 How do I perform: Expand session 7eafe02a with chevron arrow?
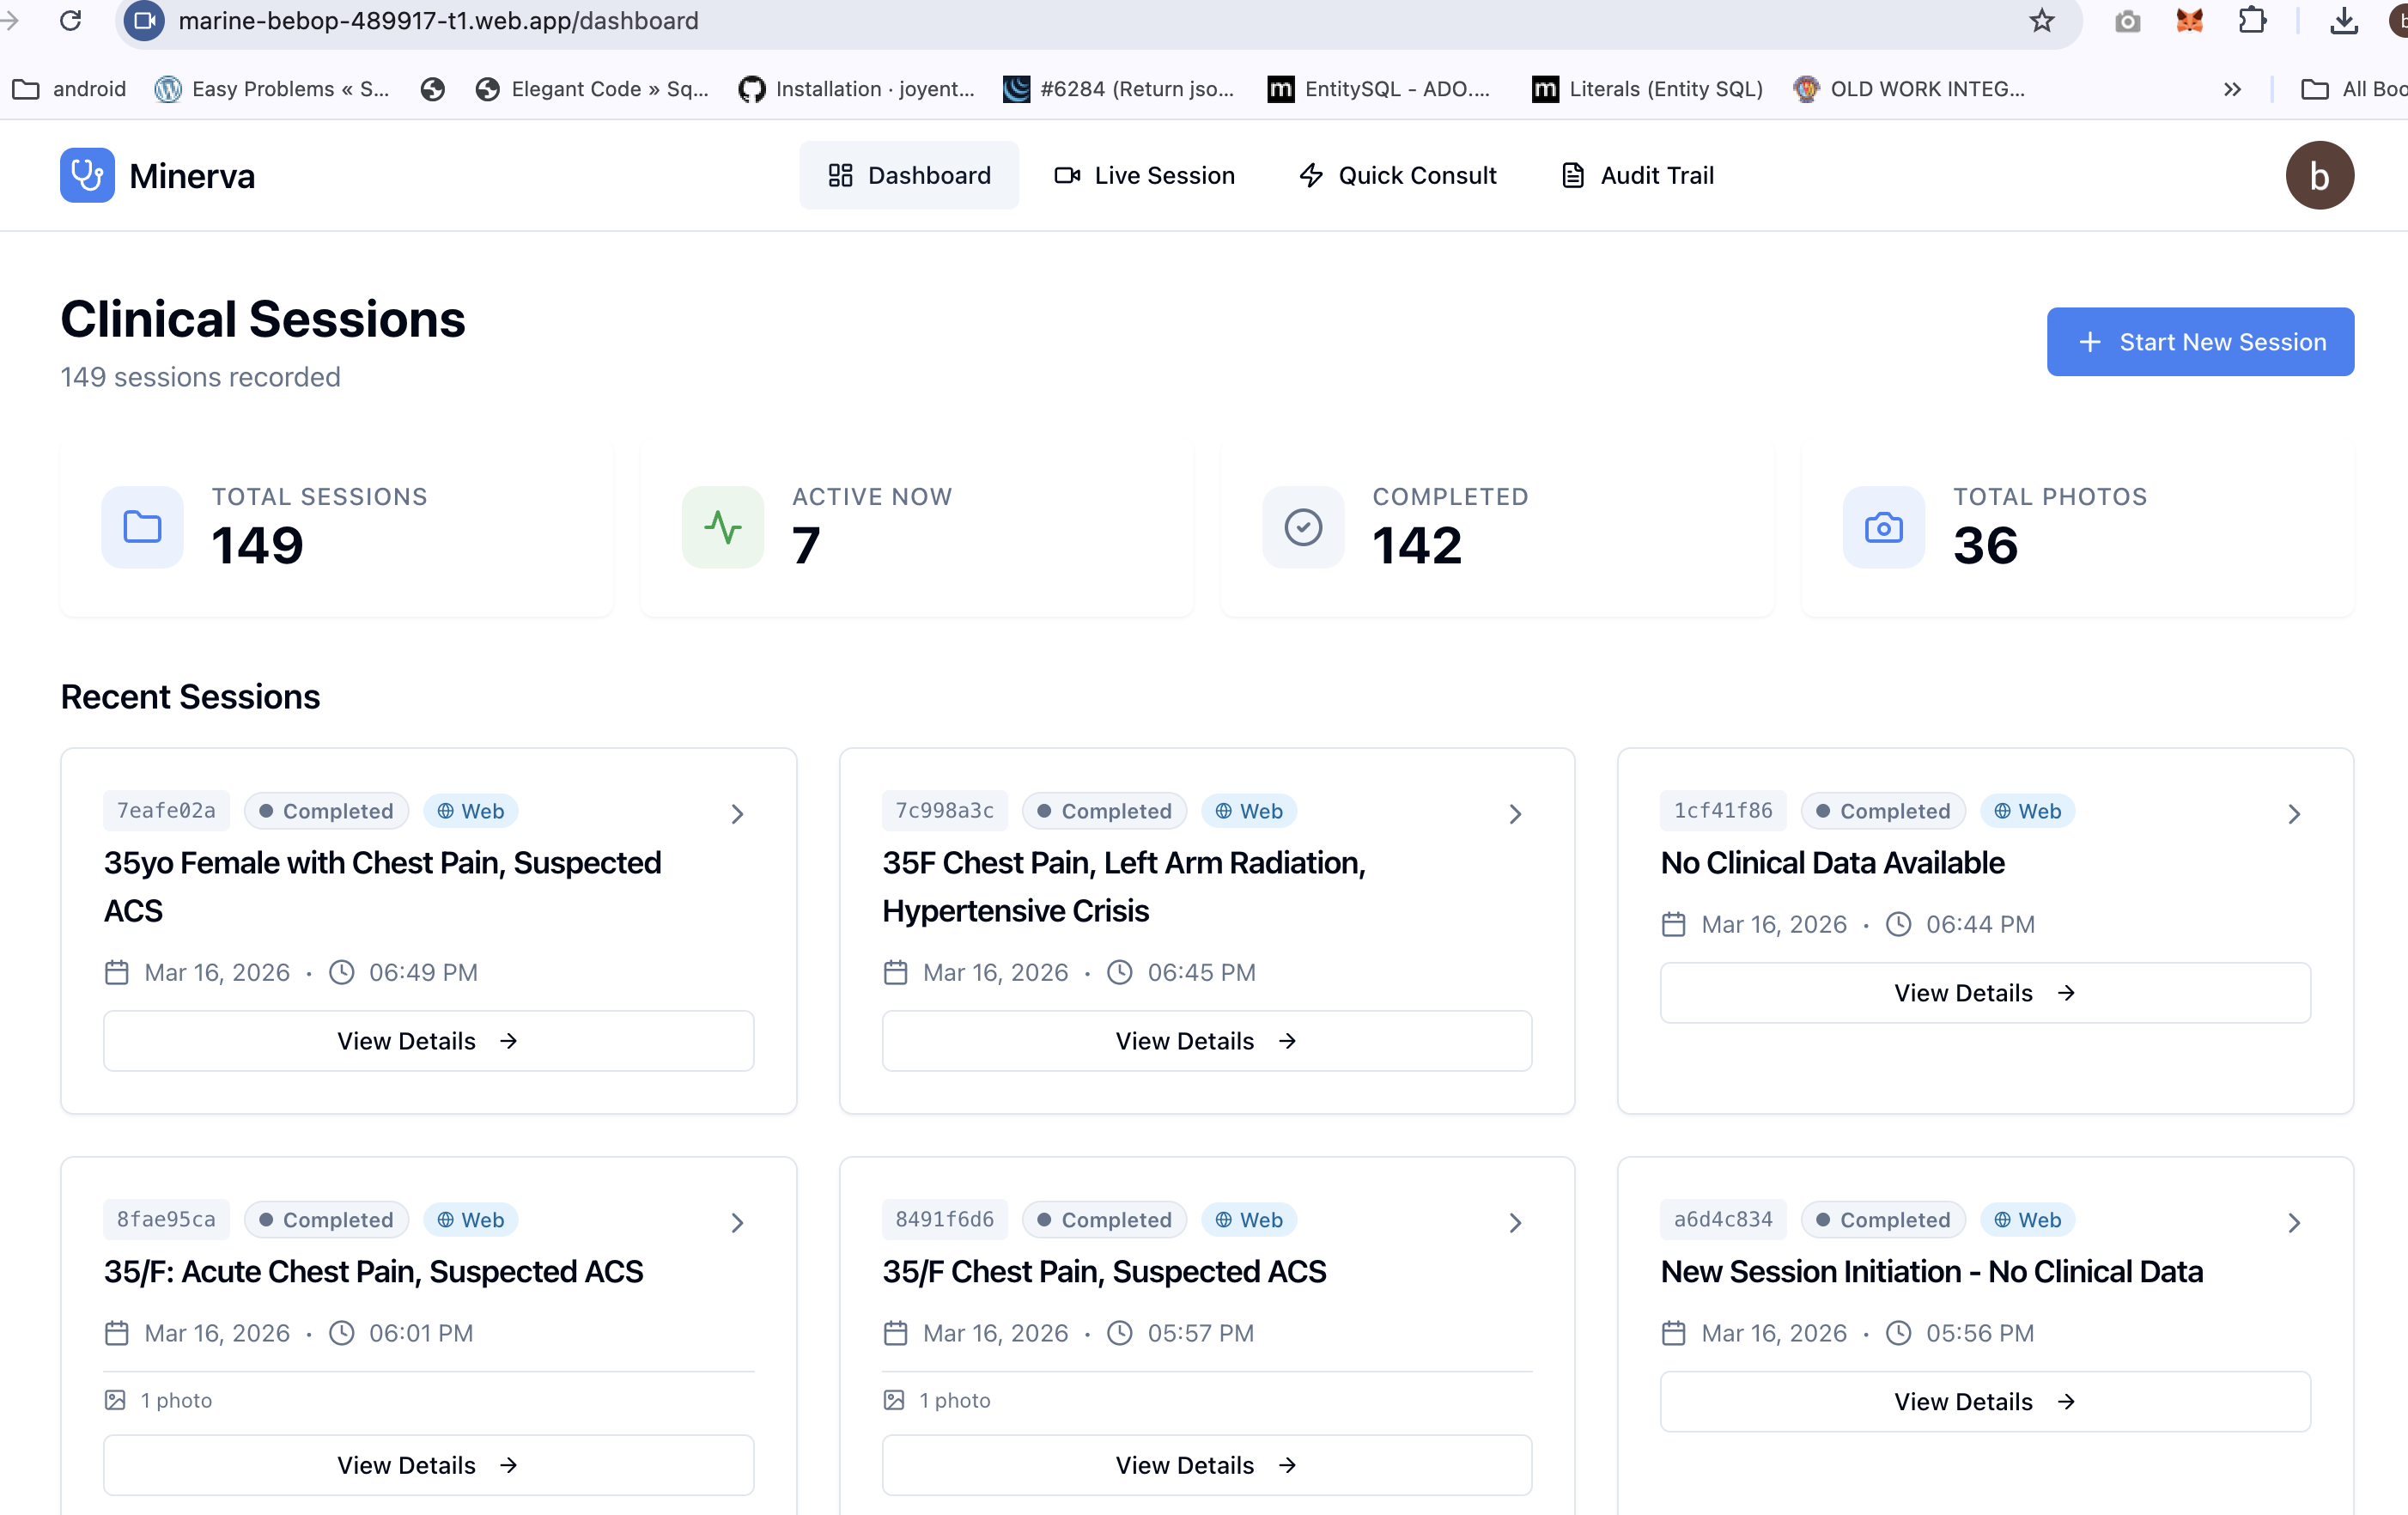coord(737,813)
